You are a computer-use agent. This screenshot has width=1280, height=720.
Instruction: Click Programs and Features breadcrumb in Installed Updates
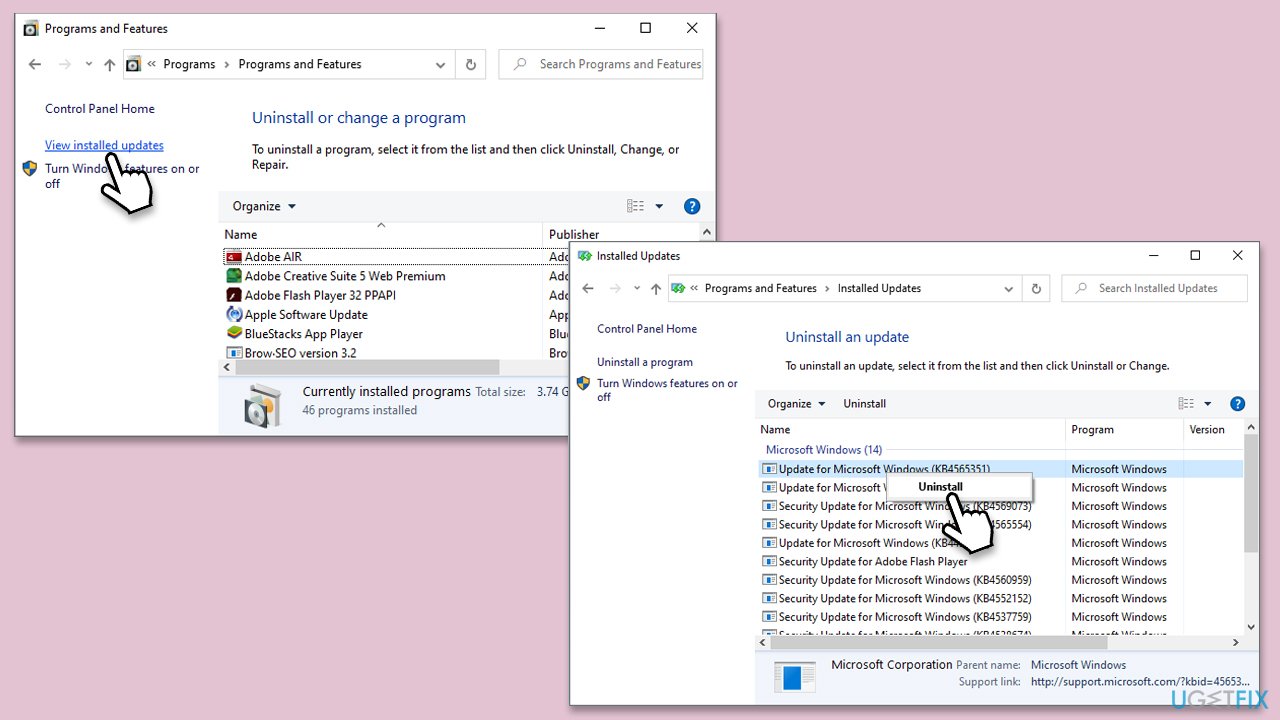click(760, 288)
